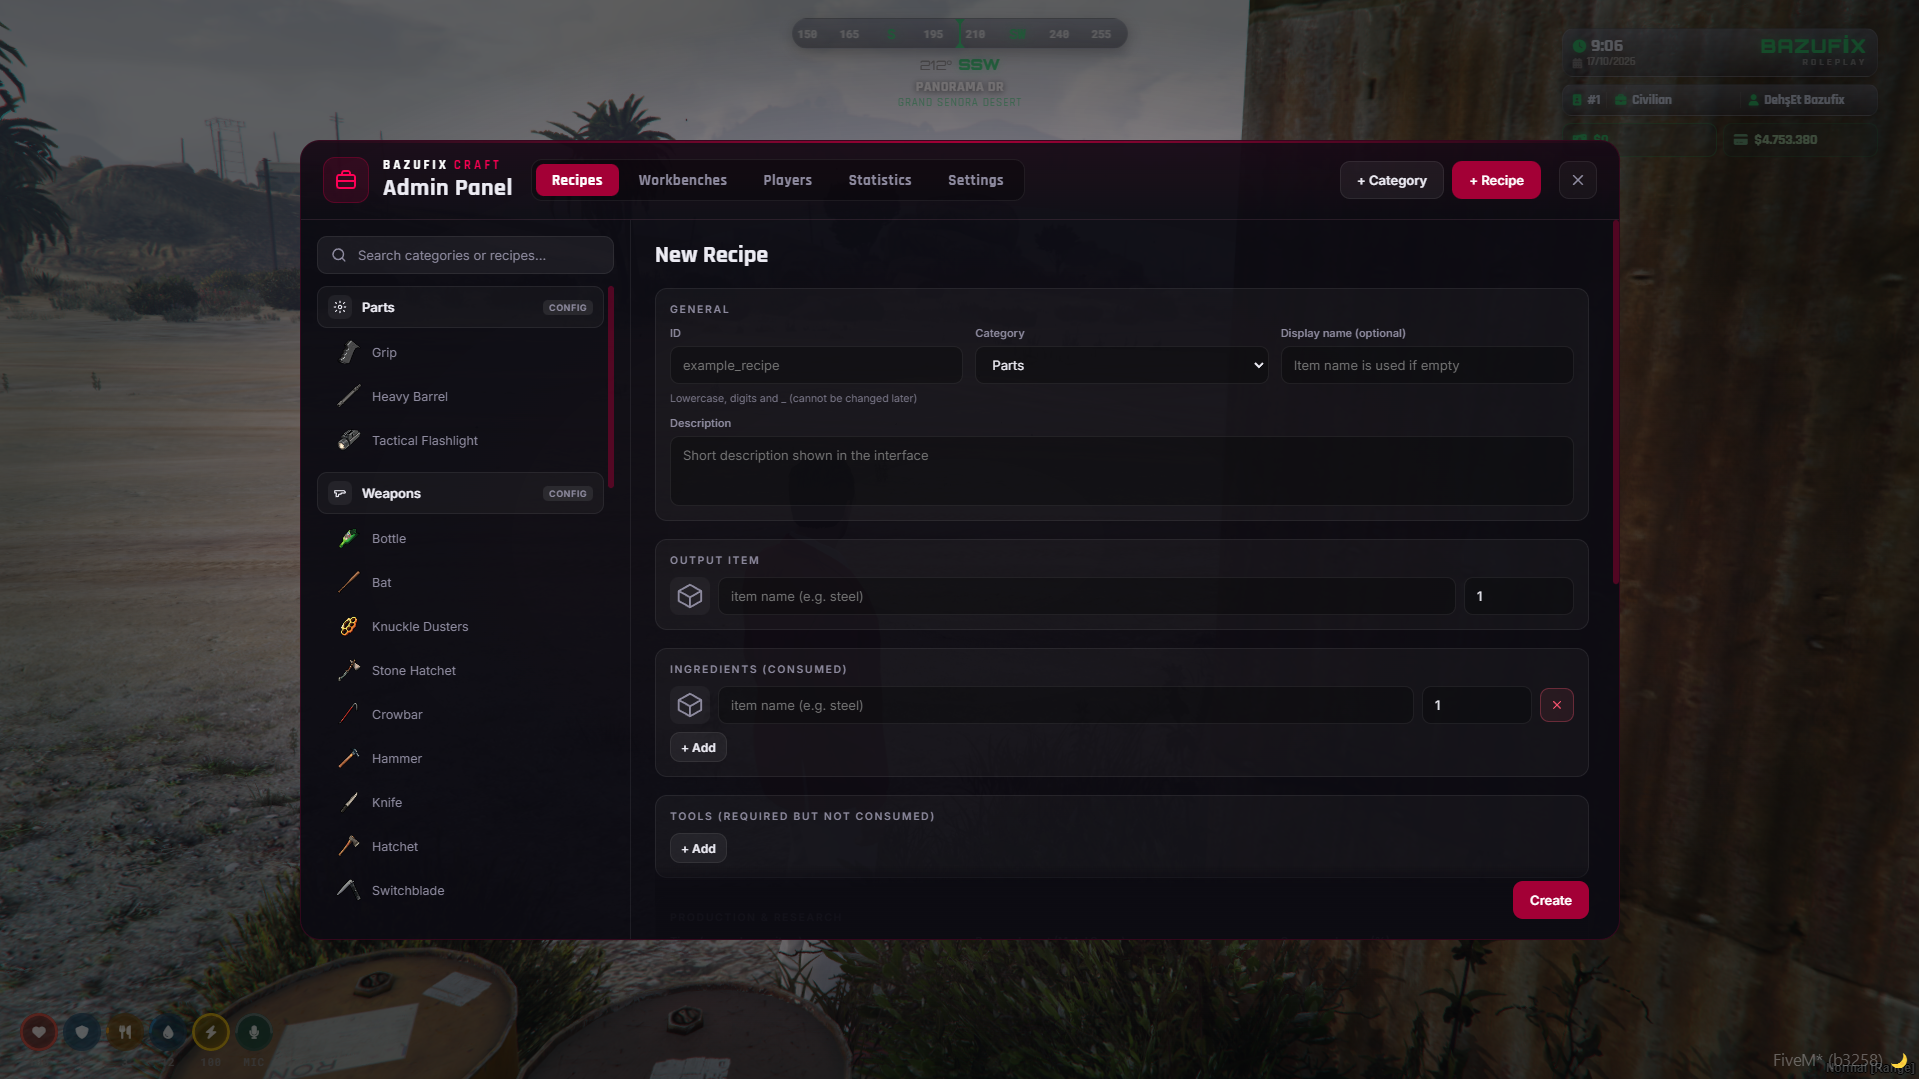Click the Create button
Viewport: 1919px width, 1079px height.
[1550, 900]
